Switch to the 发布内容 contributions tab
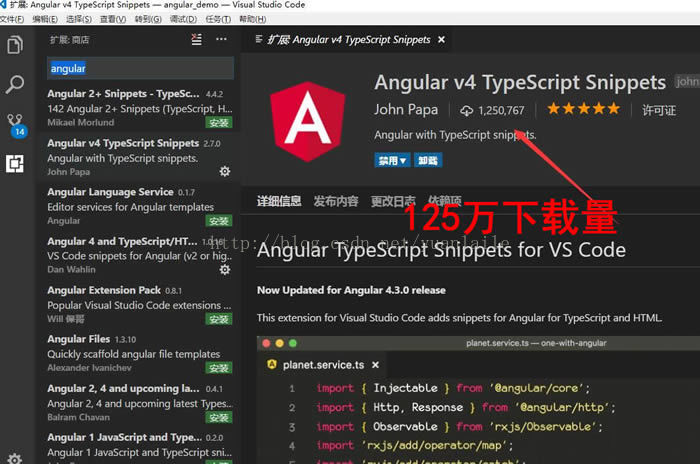This screenshot has width=700, height=464. pyautogui.click(x=336, y=201)
